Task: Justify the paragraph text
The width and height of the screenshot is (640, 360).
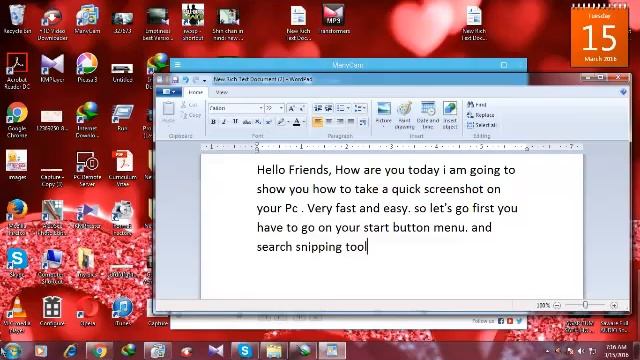Action: [x=351, y=122]
